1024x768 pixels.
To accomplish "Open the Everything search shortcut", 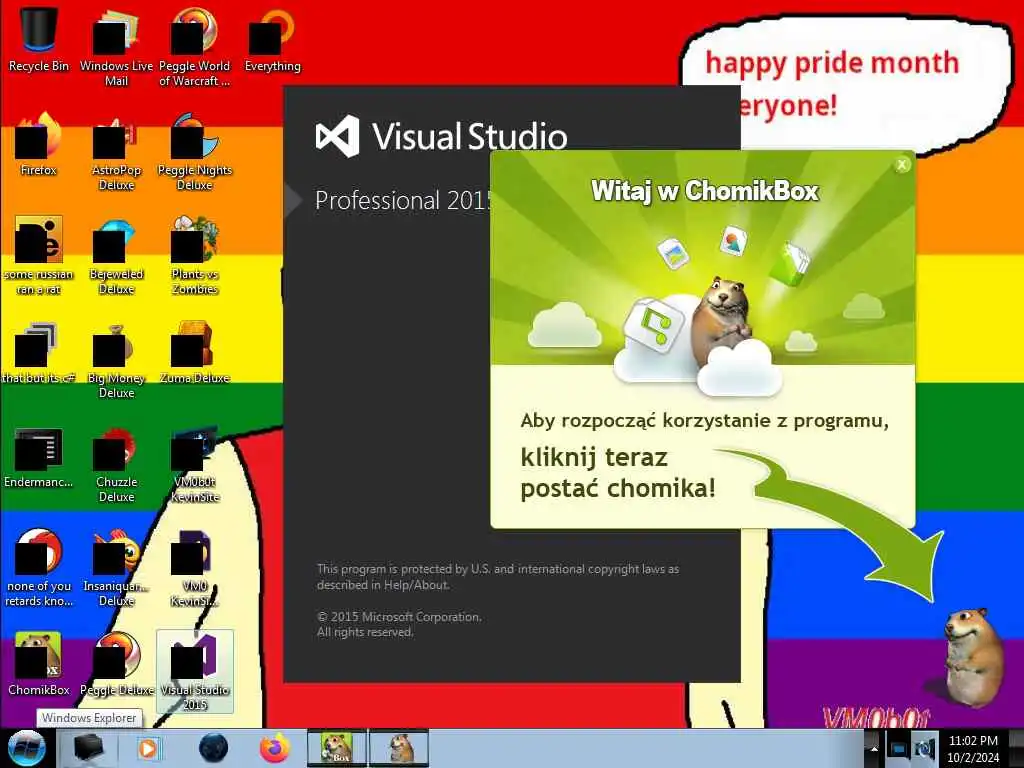I will [x=272, y=39].
